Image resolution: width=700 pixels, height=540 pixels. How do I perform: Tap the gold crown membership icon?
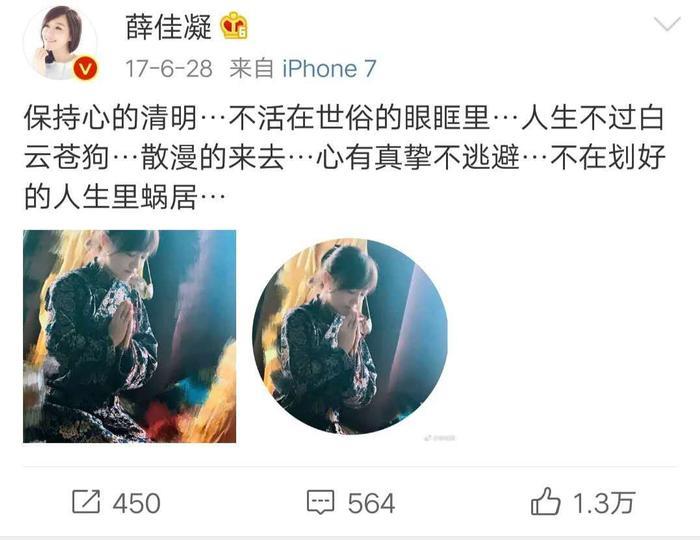point(234,25)
